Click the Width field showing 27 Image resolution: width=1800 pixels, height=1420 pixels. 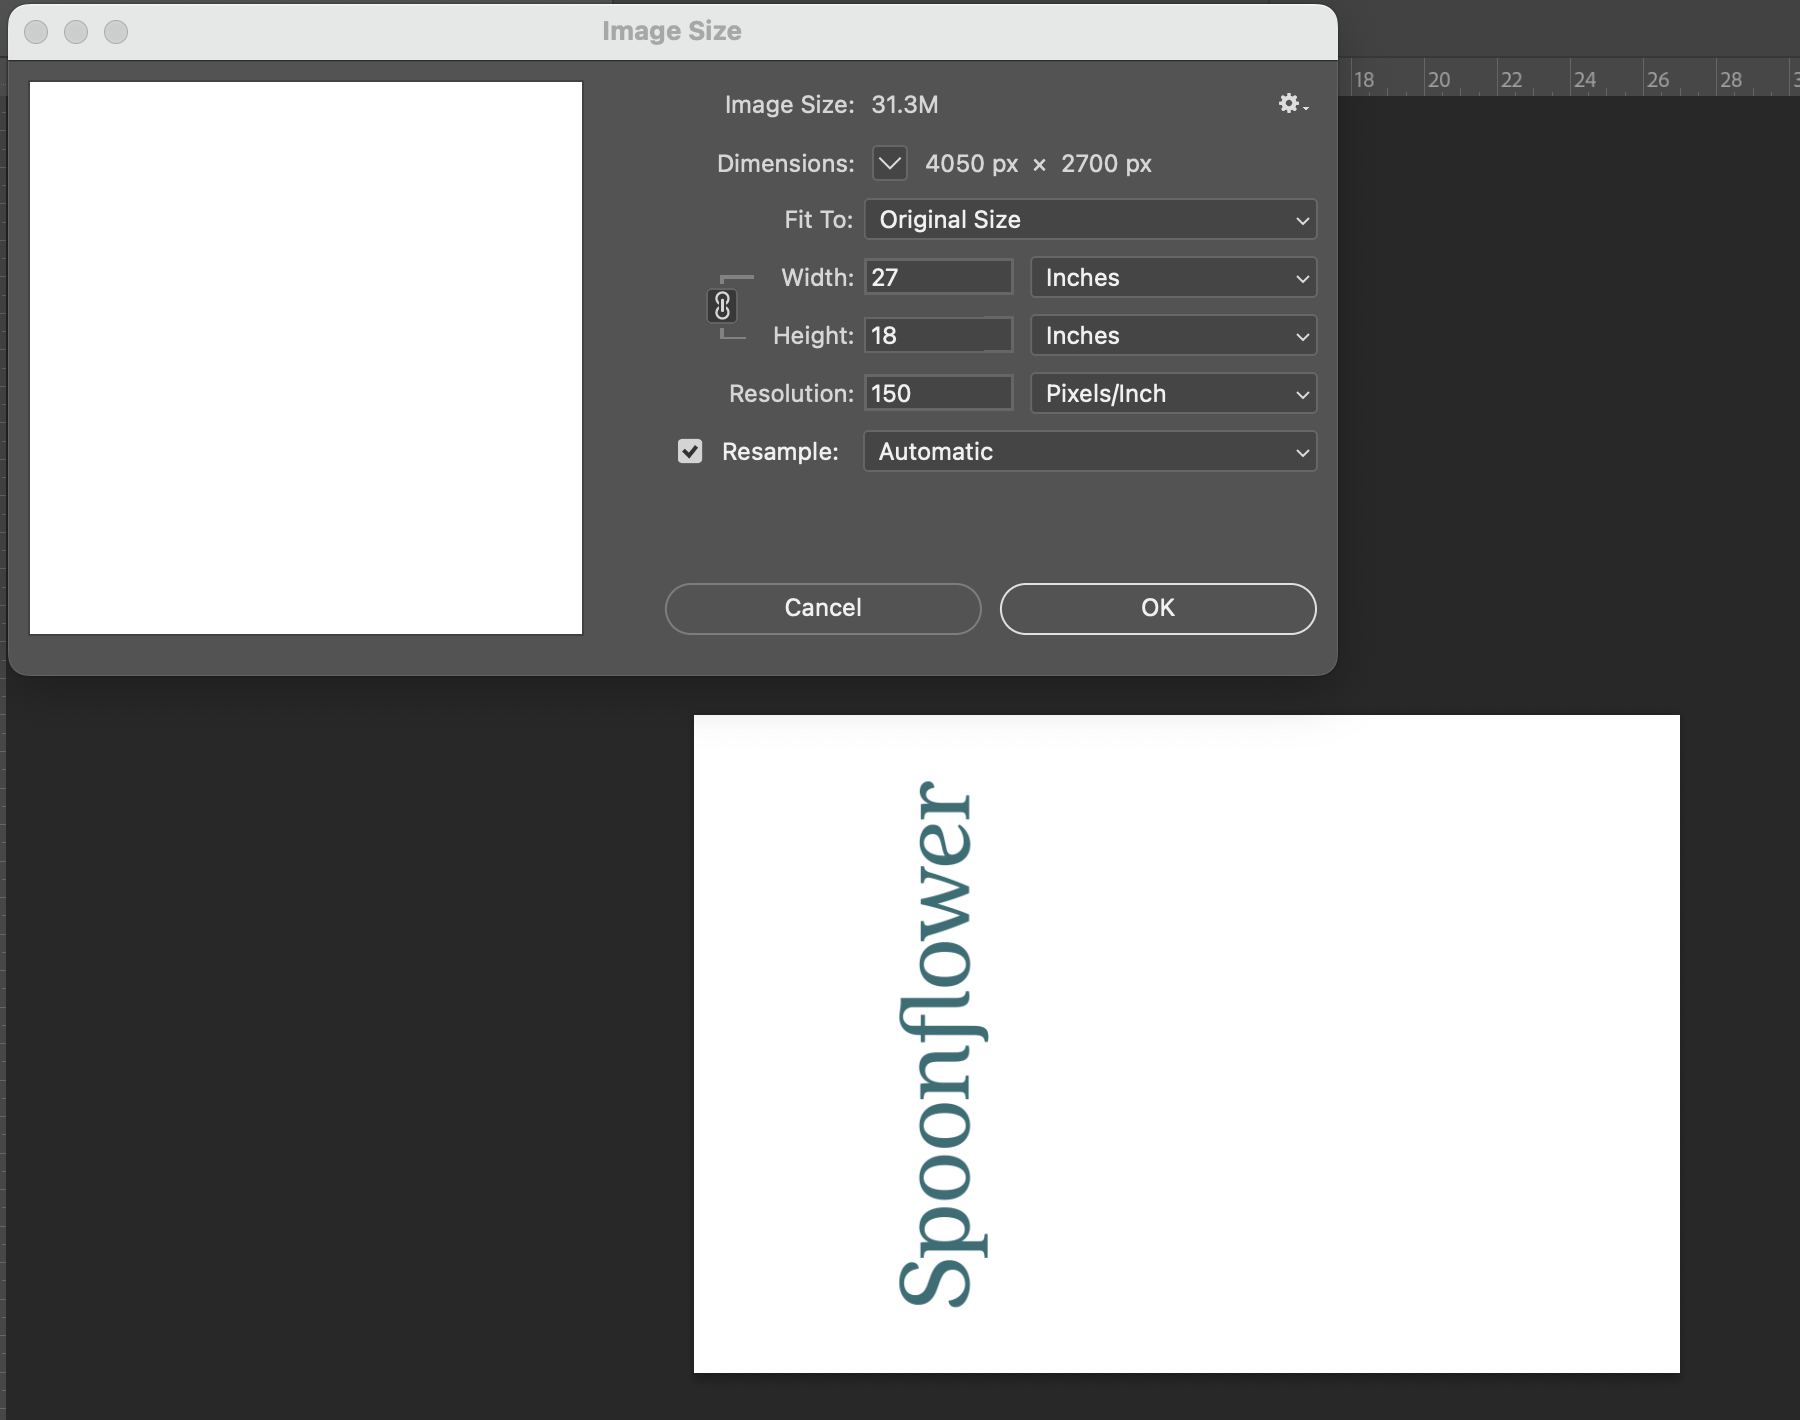pos(939,277)
